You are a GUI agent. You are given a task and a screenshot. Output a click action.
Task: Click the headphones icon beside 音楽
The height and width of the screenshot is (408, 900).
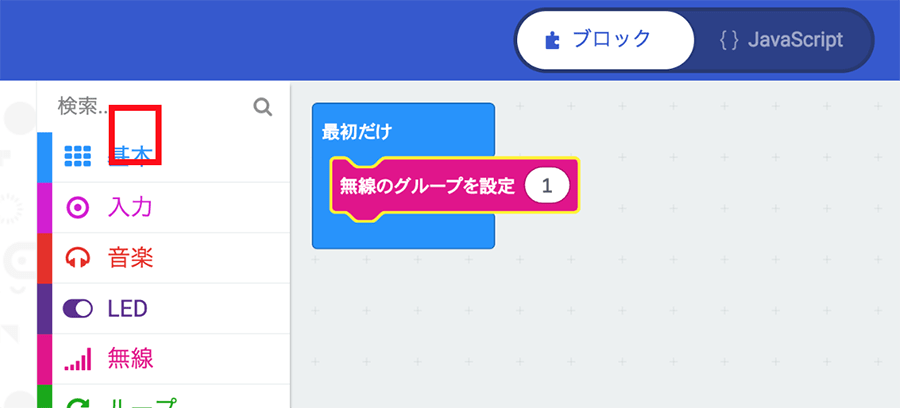pos(78,258)
